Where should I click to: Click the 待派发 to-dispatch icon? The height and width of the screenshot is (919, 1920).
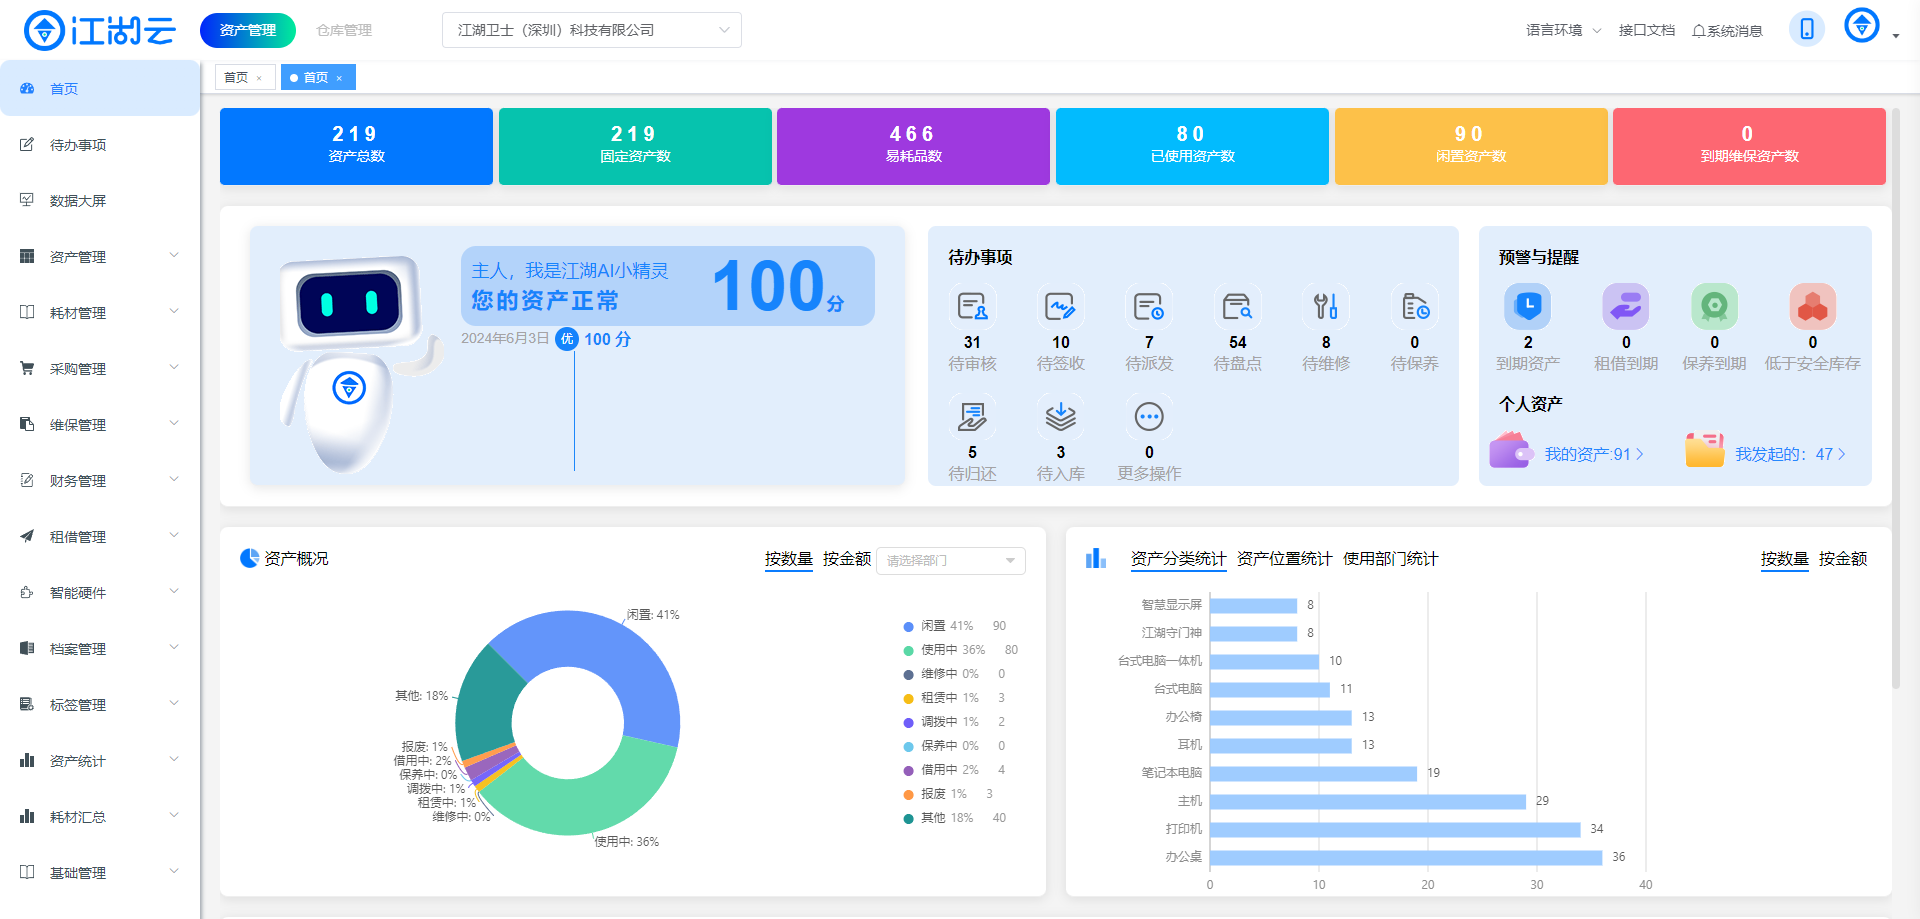pyautogui.click(x=1149, y=306)
